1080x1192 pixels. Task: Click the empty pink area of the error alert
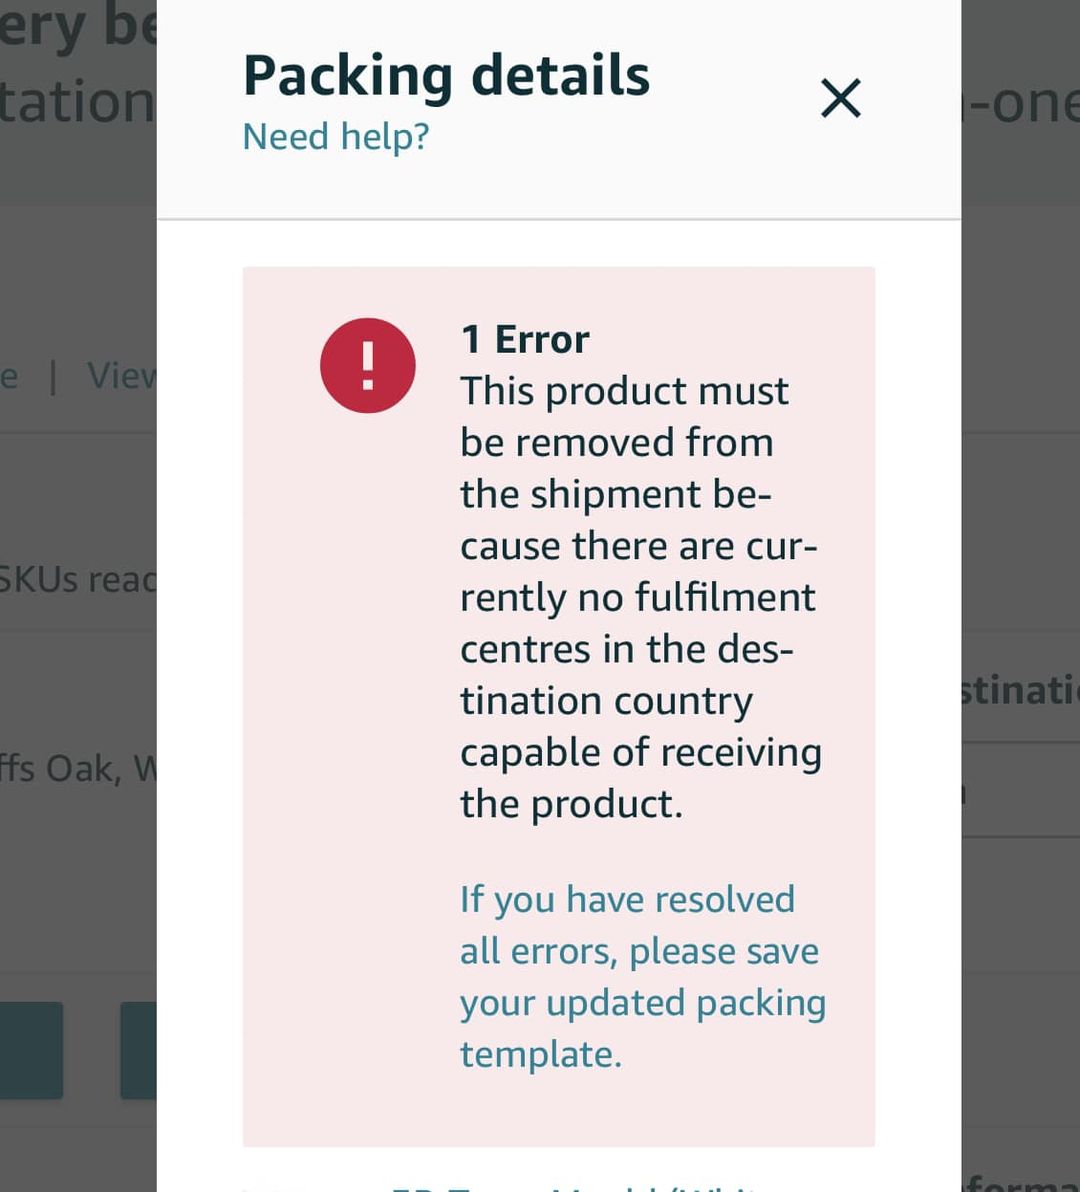tap(350, 760)
